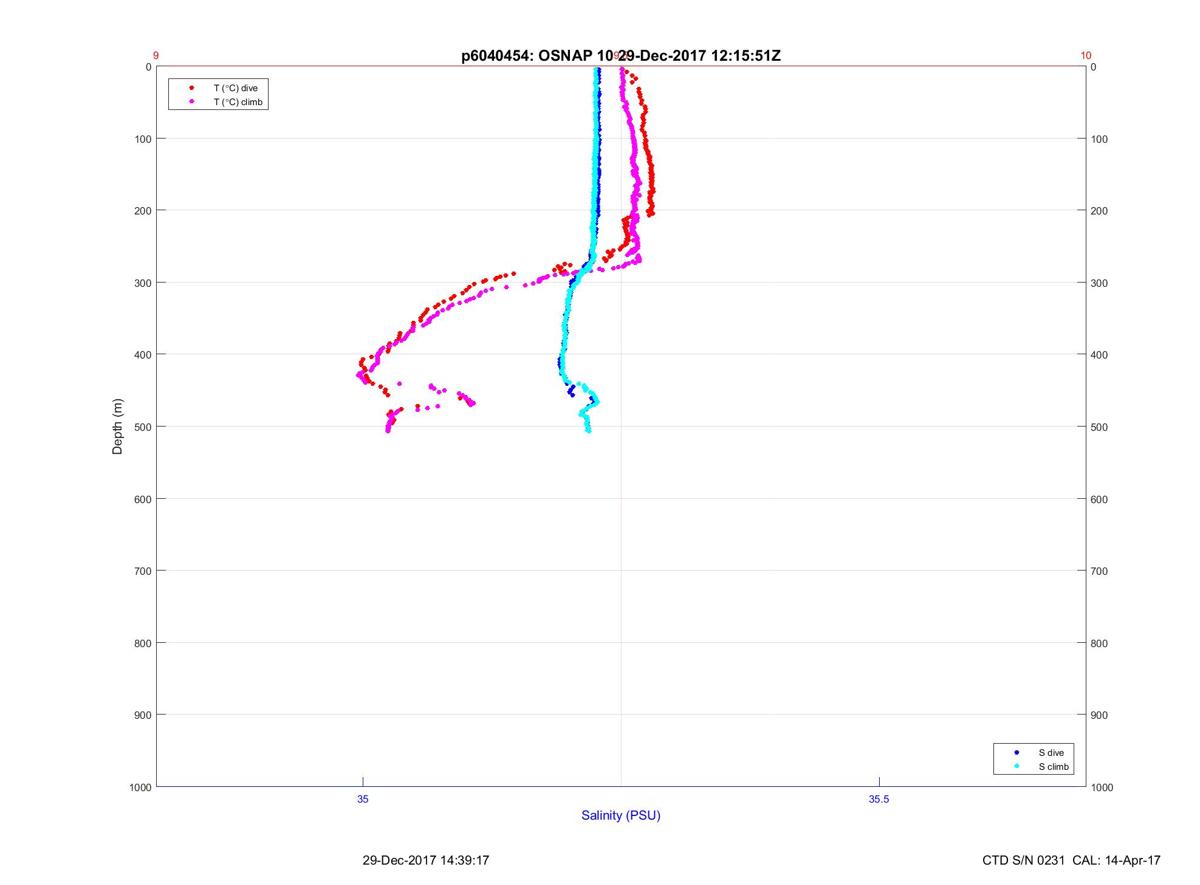Click the plot title "p6040454: OSNAP 10 29-Dec-2017 12:15:51Z"
Image resolution: width=1200 pixels, height=885 pixels.
pyautogui.click(x=621, y=56)
